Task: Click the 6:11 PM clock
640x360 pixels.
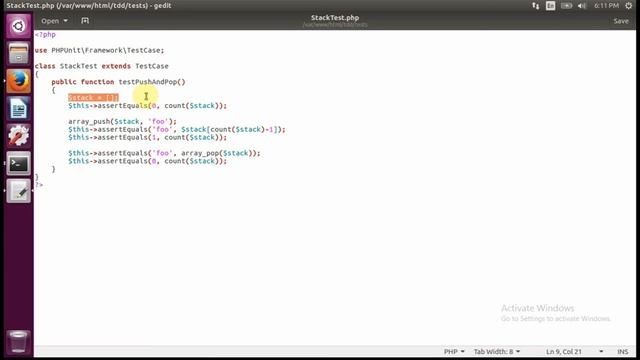Action: pos(606,6)
